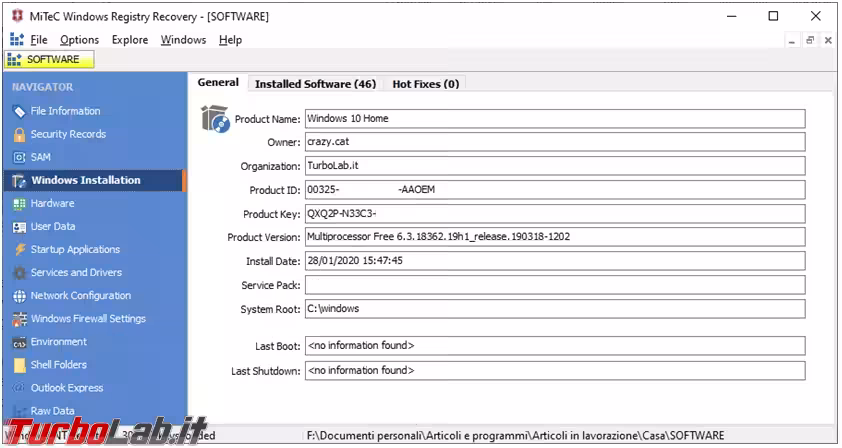The width and height of the screenshot is (842, 448).
Task: Open the Options menu
Action: coord(79,40)
